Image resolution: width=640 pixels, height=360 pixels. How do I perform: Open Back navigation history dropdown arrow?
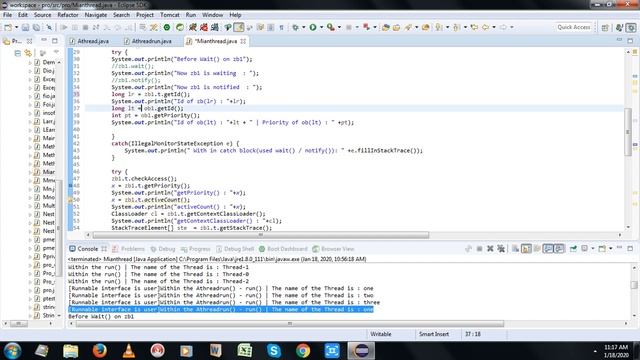tap(494, 27)
